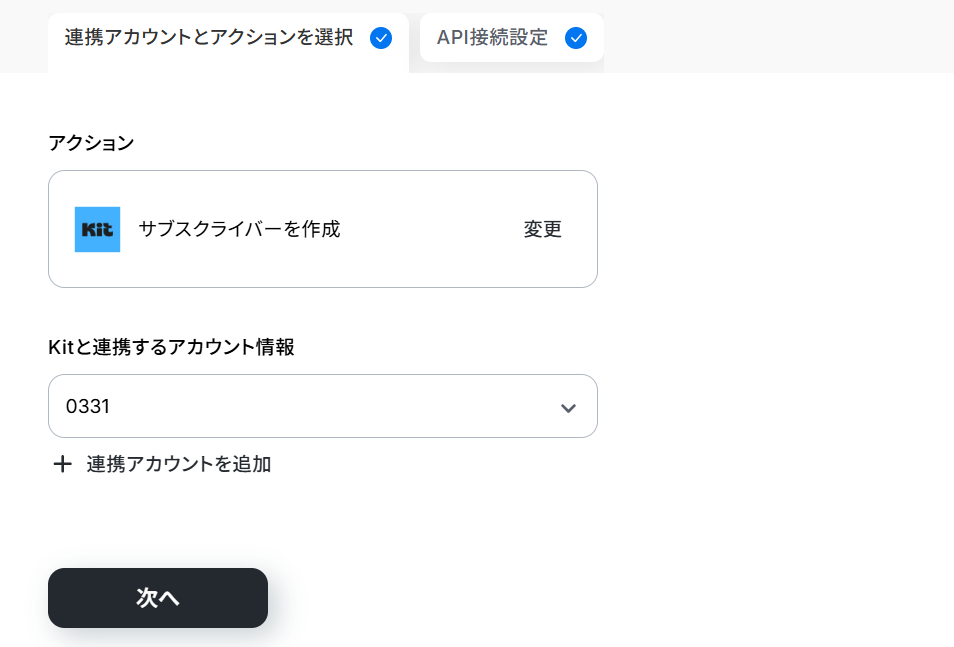
Task: Click the blue checkmark beside API接続設定
Action: pyautogui.click(x=575, y=38)
